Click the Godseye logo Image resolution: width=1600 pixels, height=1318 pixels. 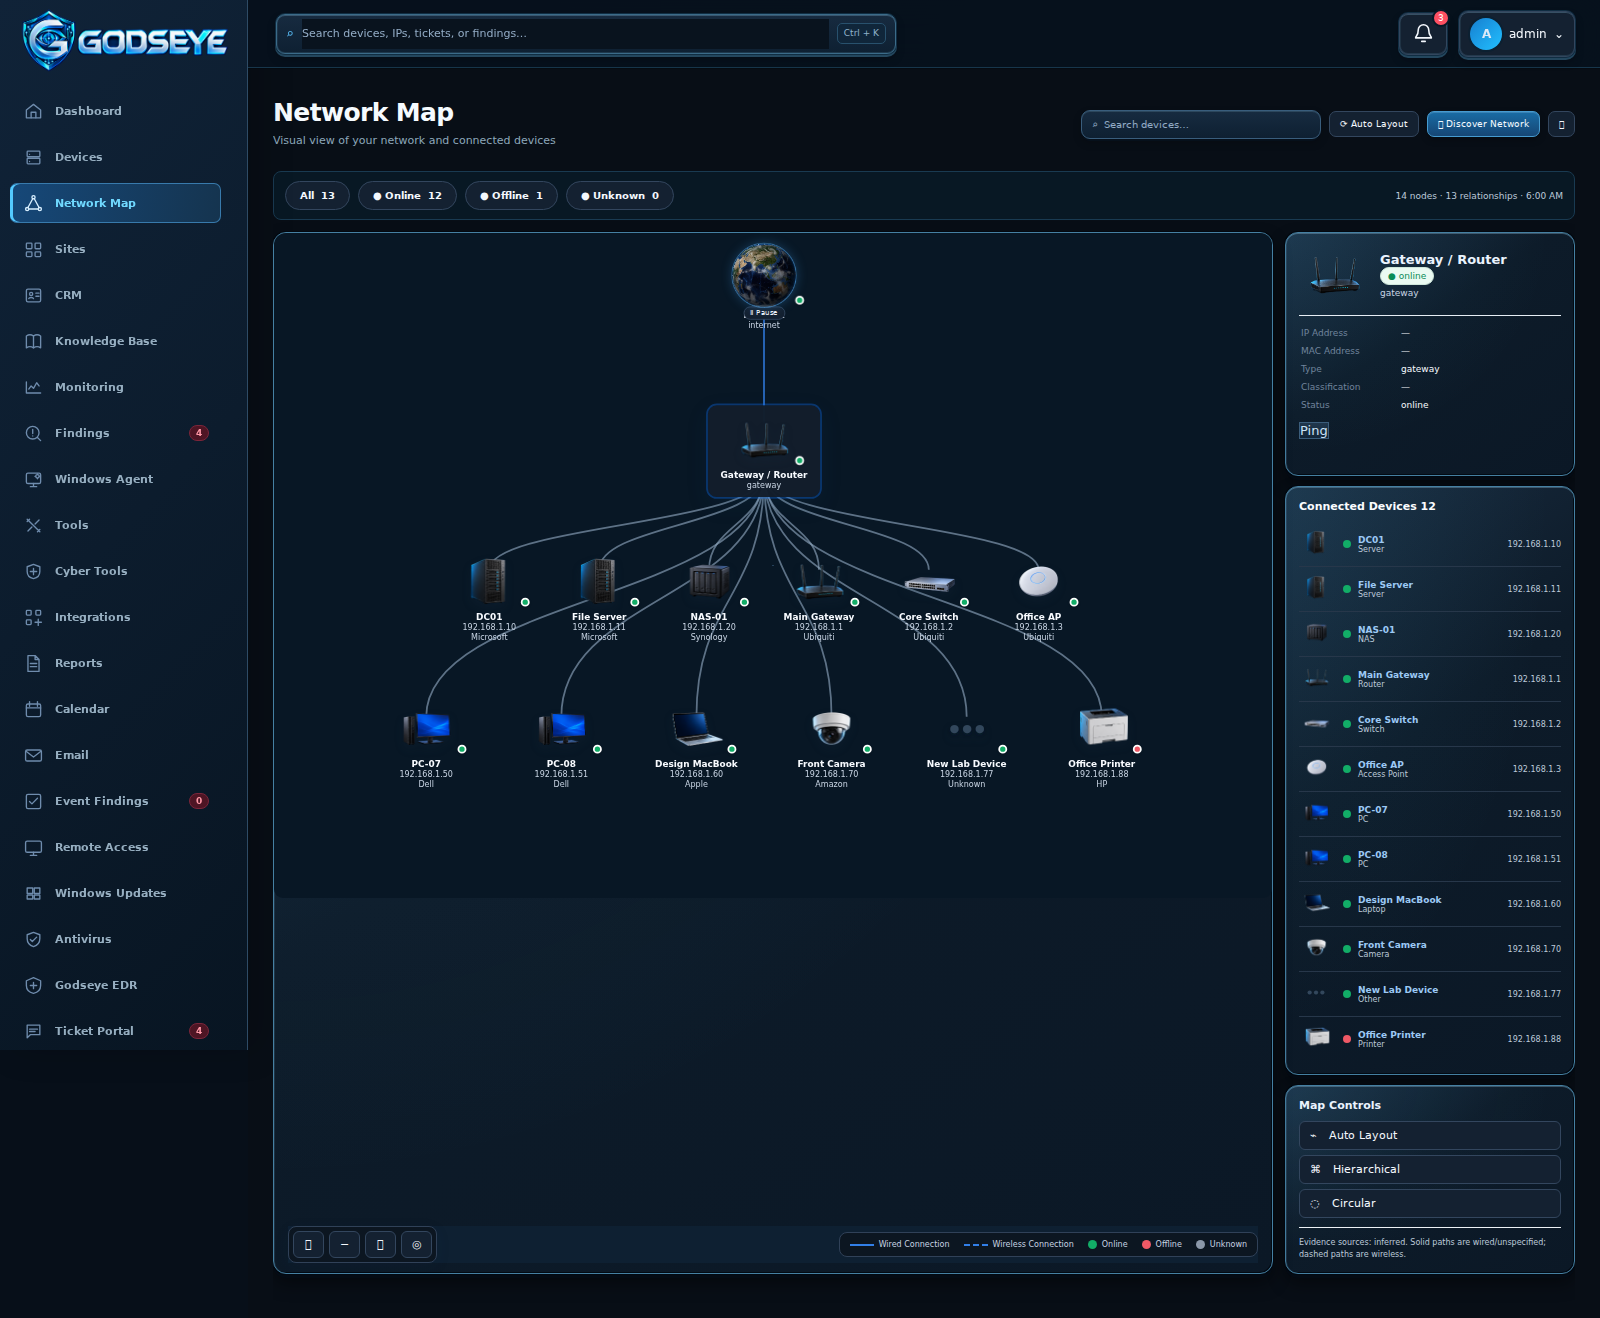tap(124, 40)
